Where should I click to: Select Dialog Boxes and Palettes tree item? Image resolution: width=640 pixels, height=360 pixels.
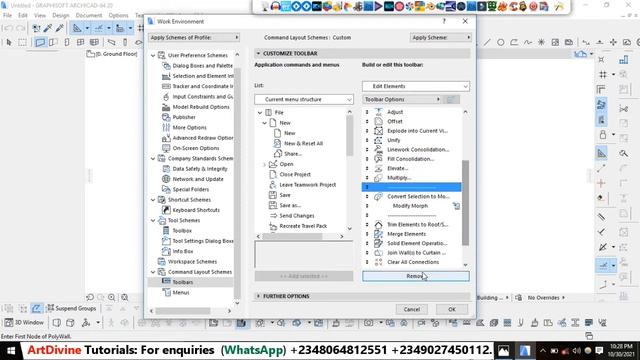pos(198,65)
